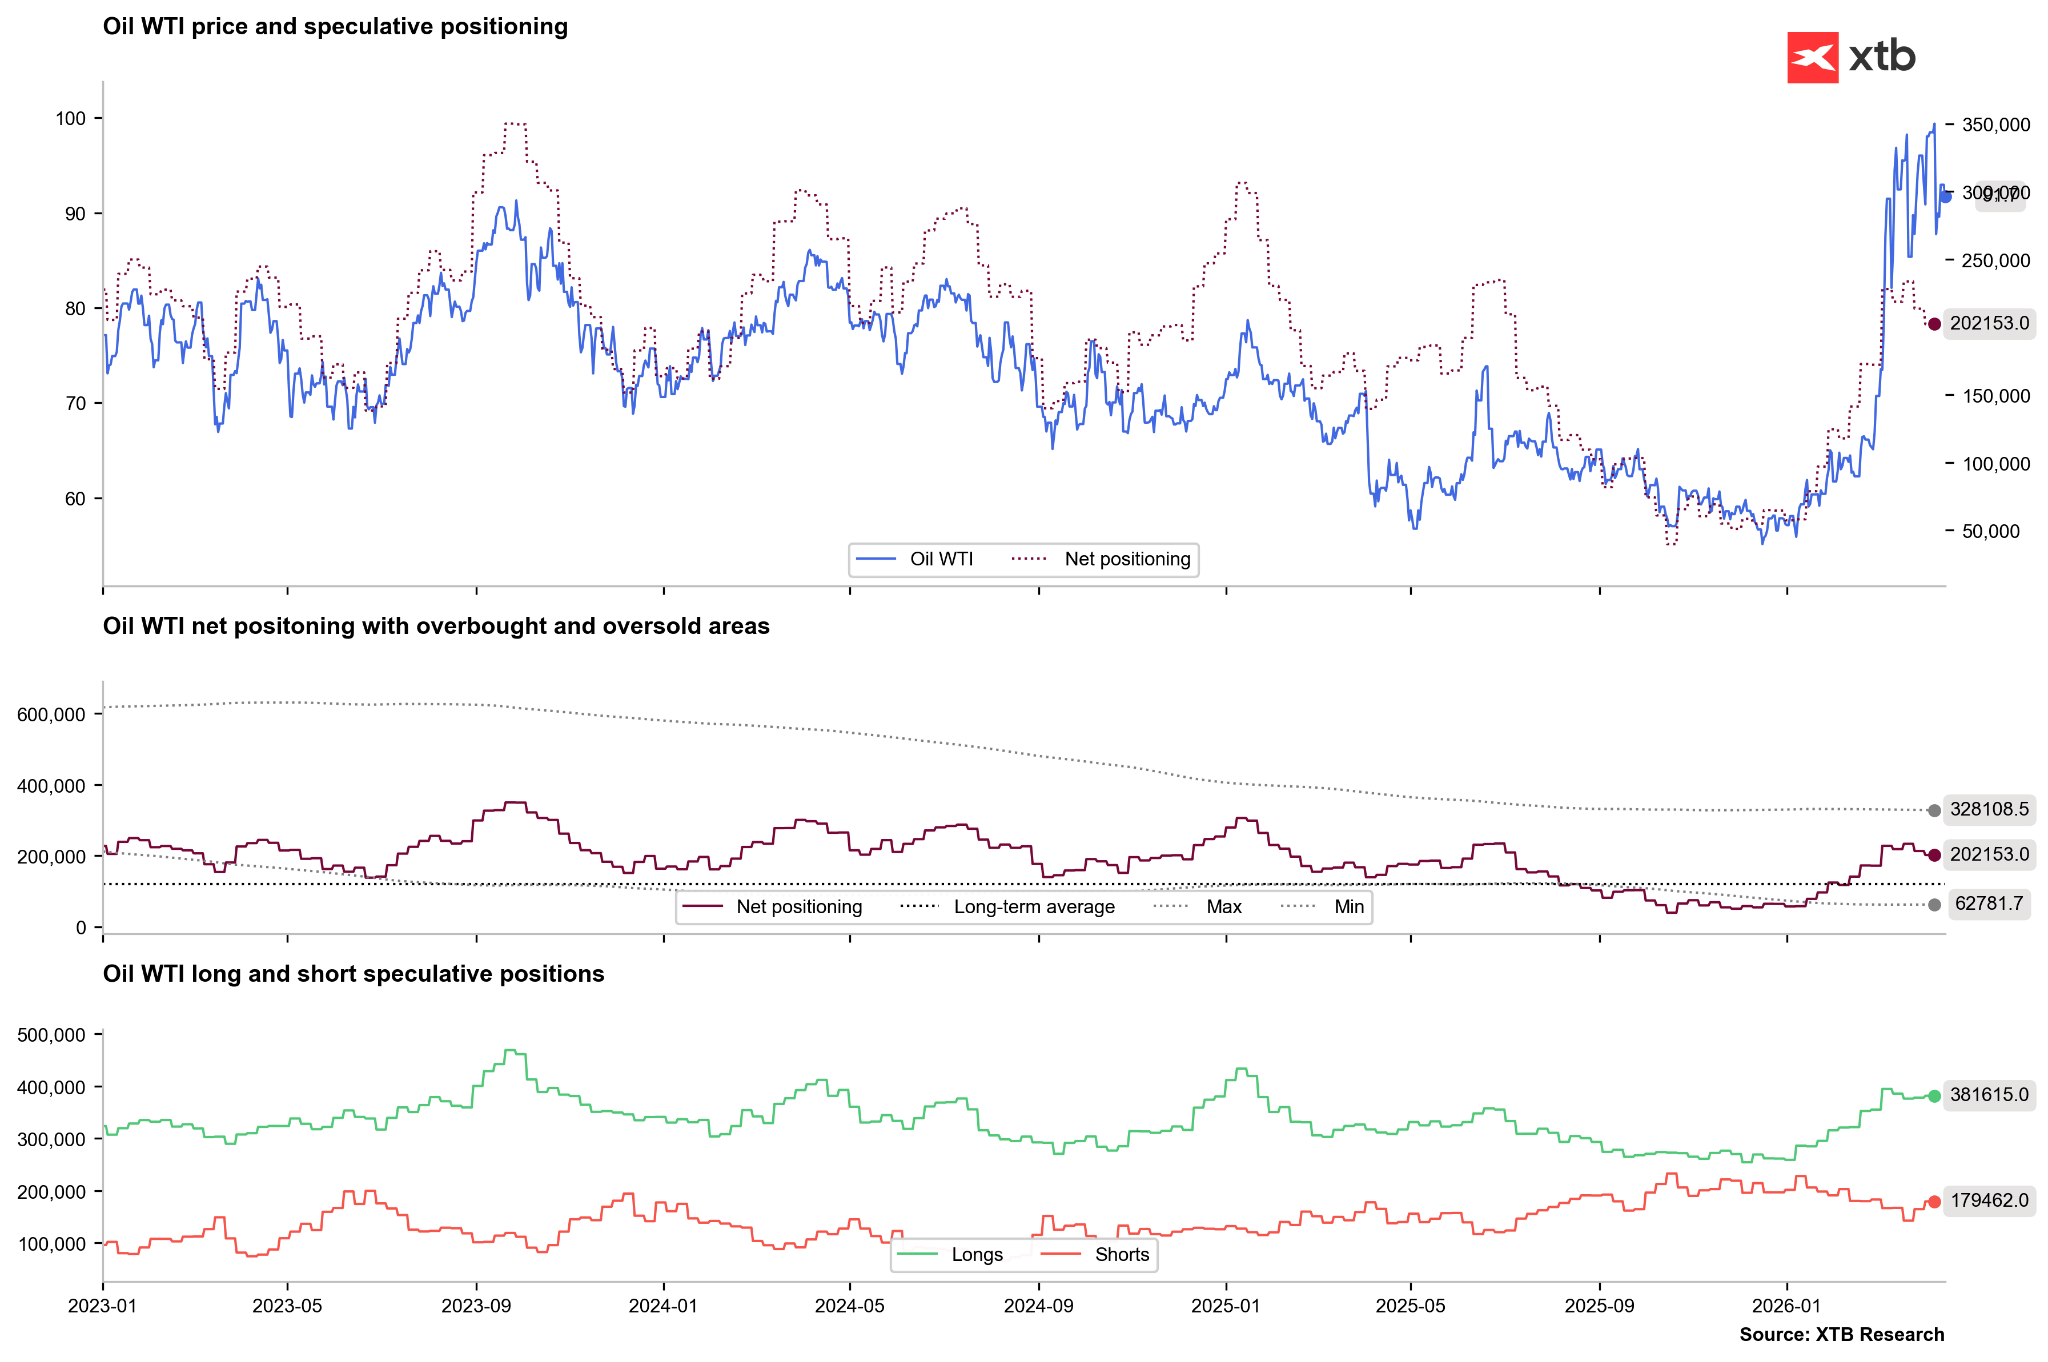Click the "Oil WTI price and speculative positioning" title
2048x1362 pixels.
pyautogui.click(x=335, y=27)
